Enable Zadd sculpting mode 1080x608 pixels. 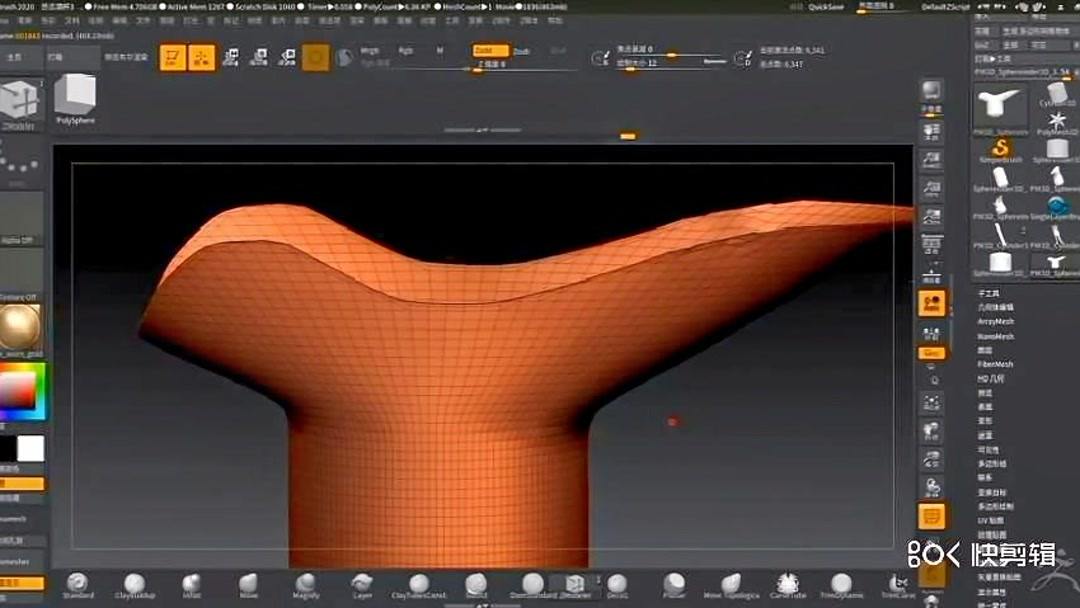point(491,49)
